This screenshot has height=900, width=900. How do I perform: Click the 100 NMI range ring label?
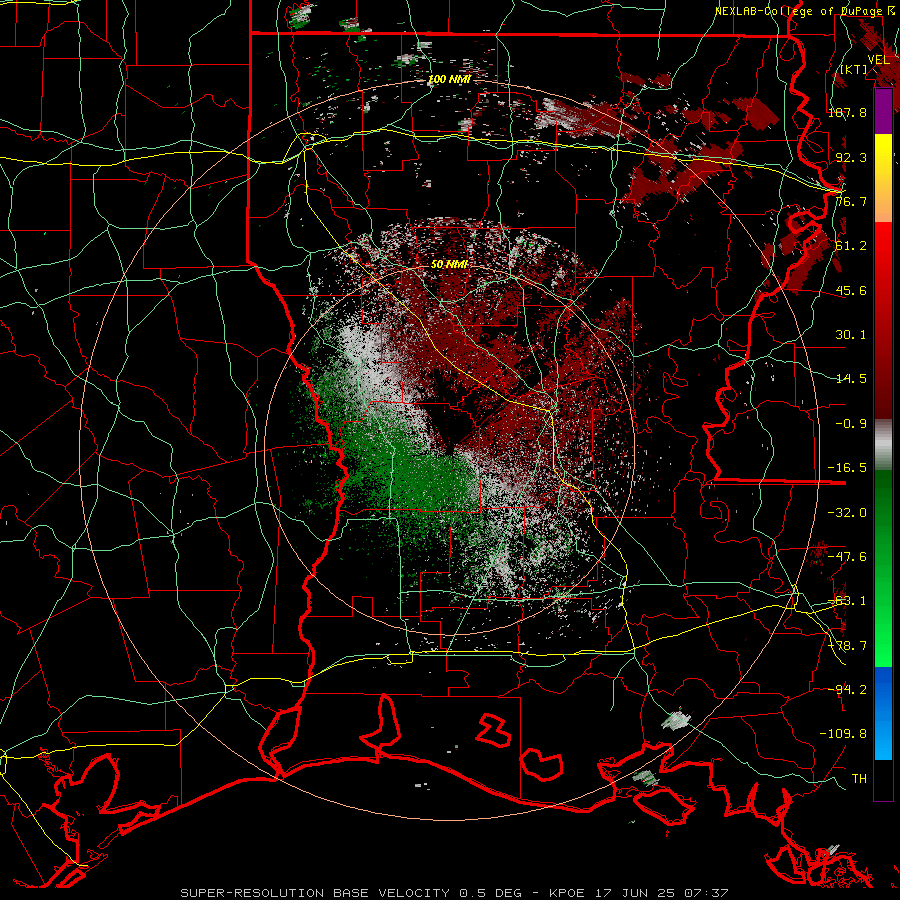[450, 79]
